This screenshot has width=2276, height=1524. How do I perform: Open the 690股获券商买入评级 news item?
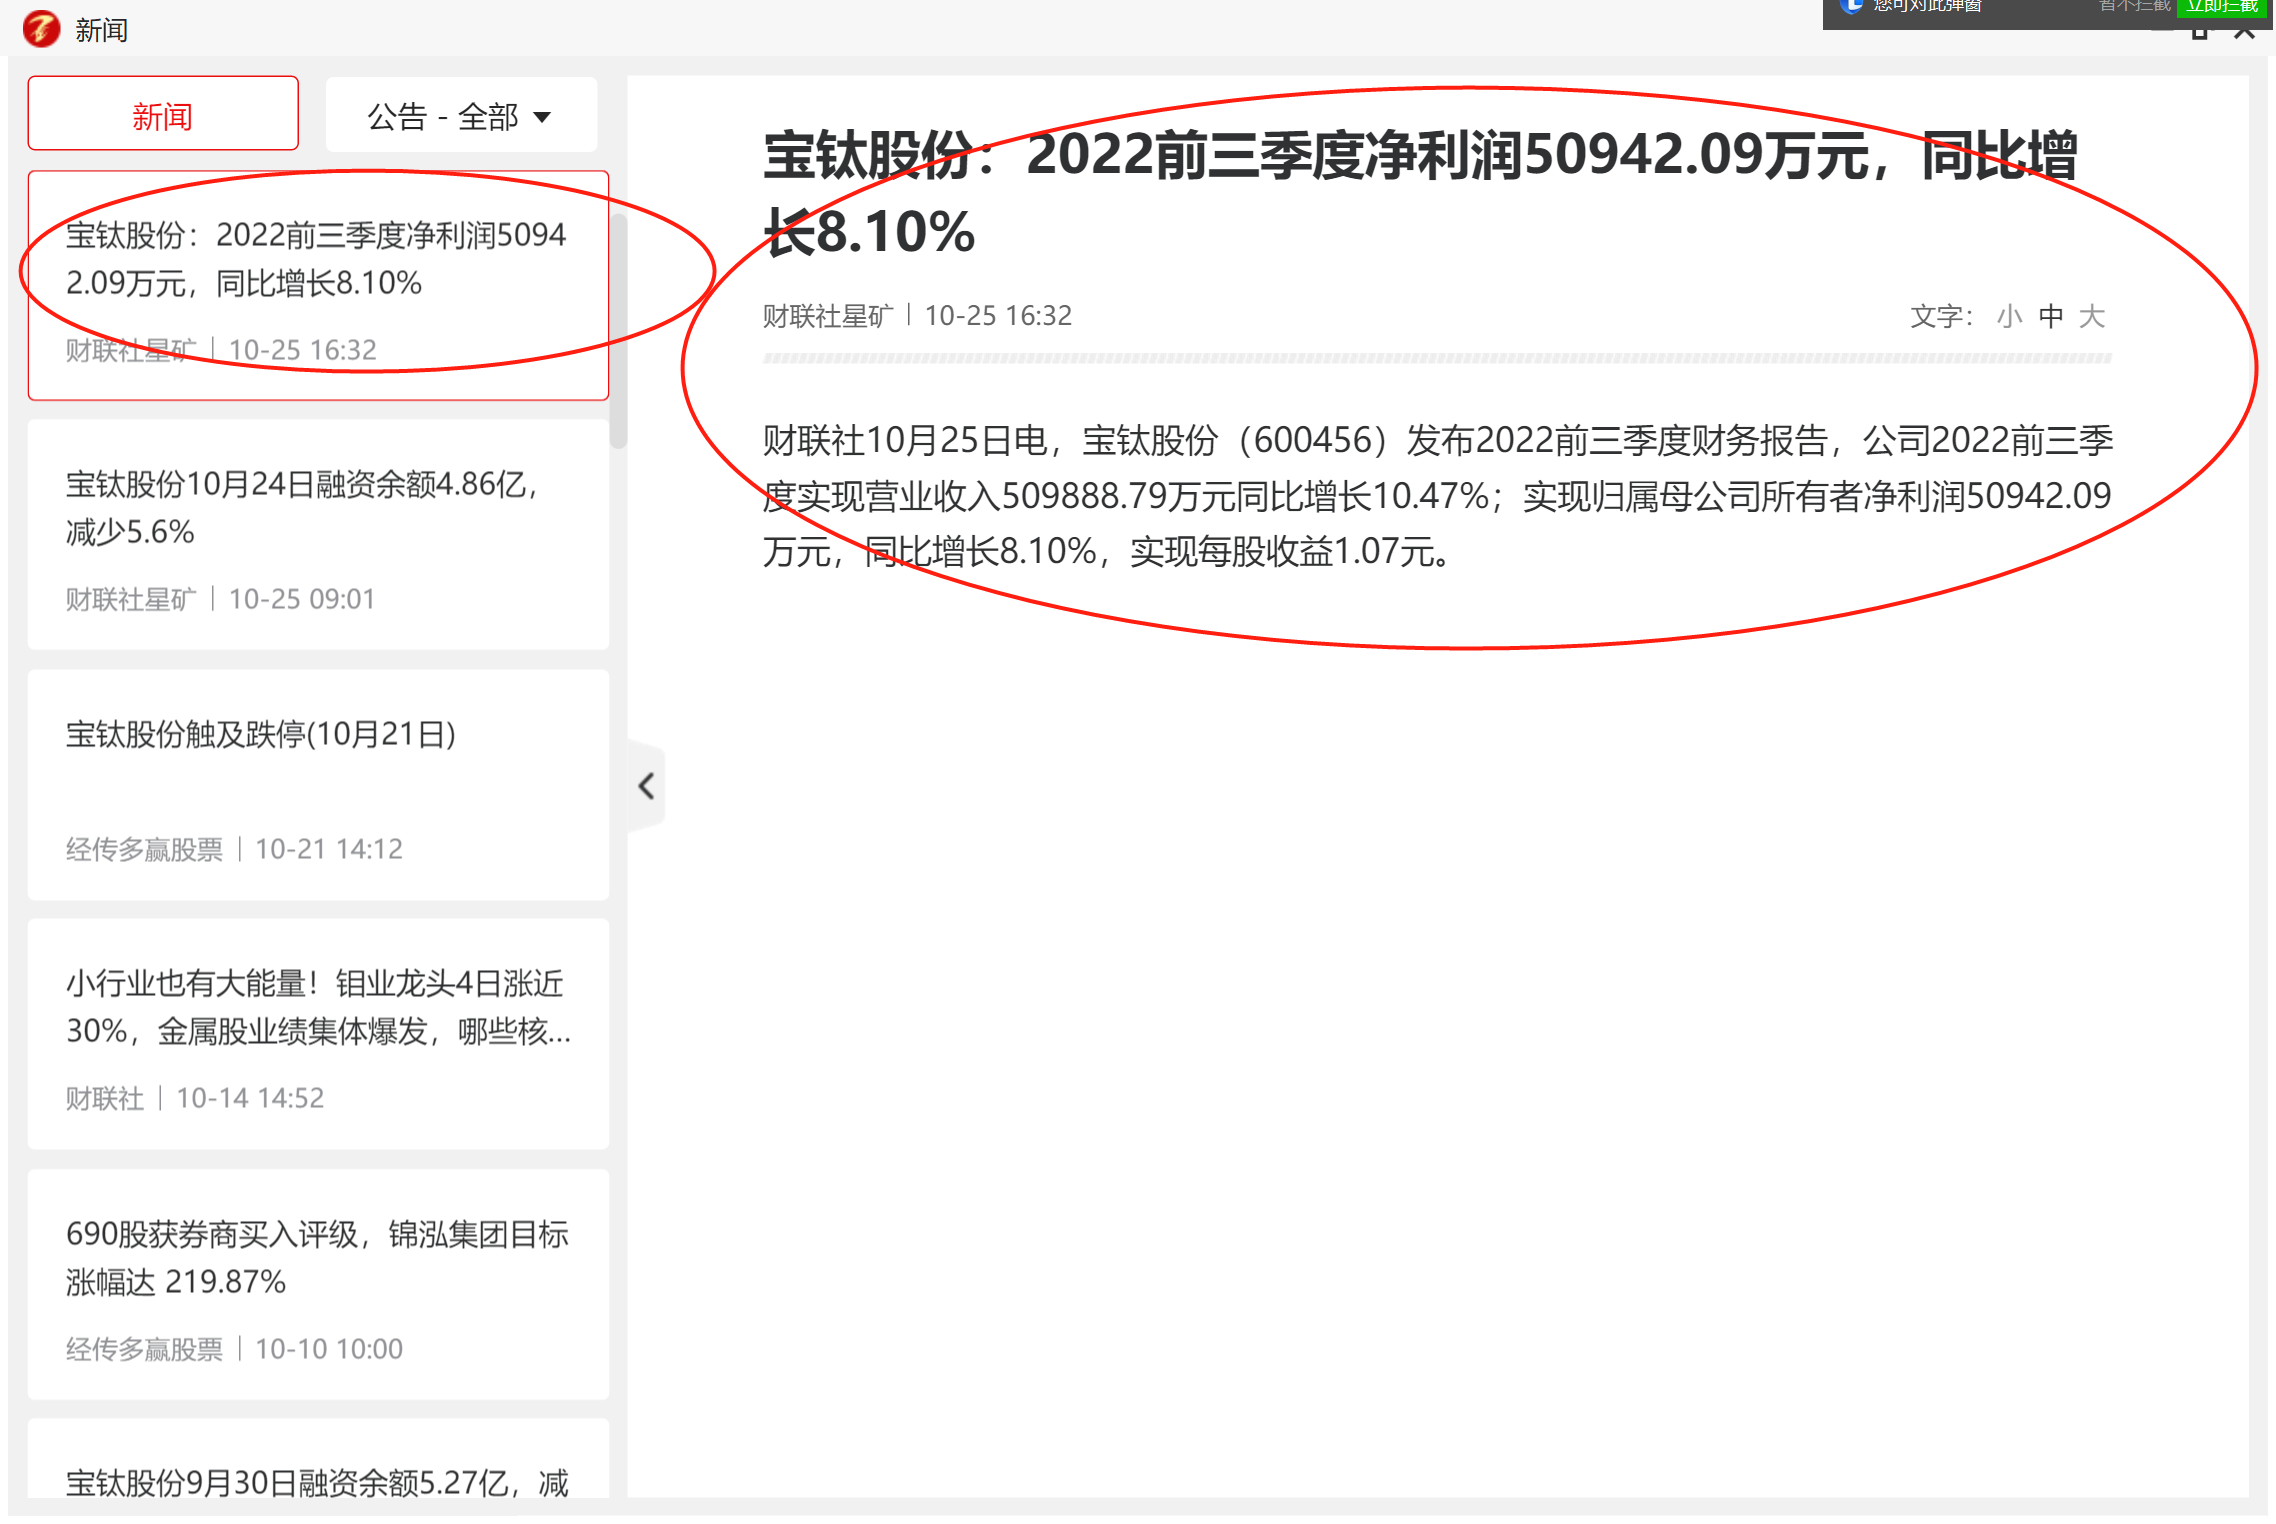[x=318, y=1284]
